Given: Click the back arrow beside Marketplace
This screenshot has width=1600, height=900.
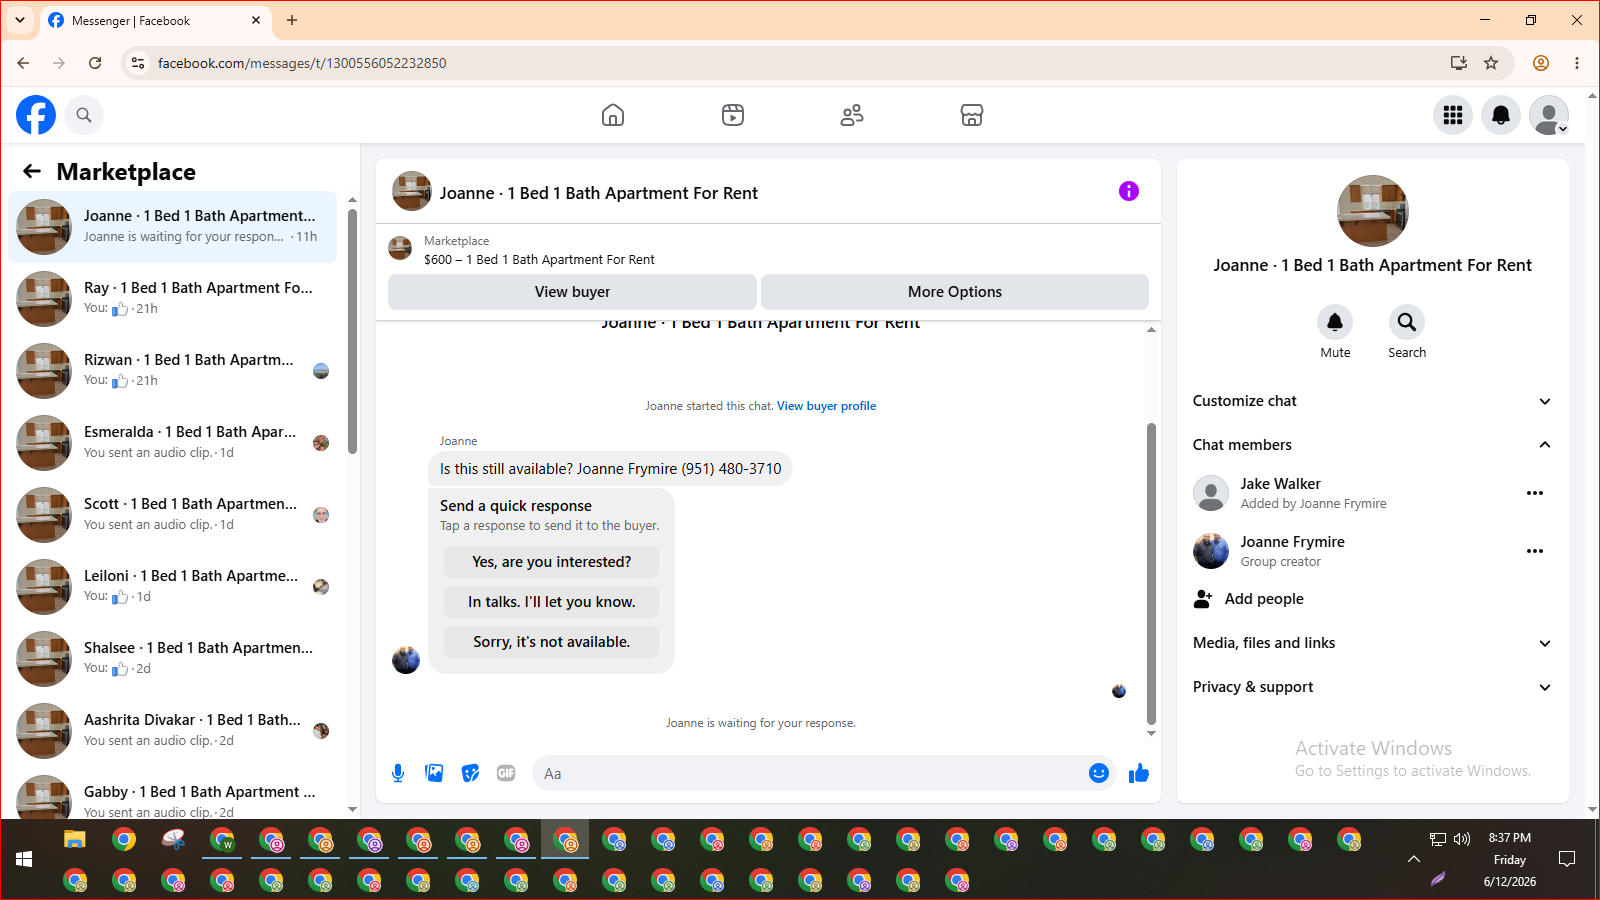Looking at the screenshot, I should pyautogui.click(x=32, y=171).
